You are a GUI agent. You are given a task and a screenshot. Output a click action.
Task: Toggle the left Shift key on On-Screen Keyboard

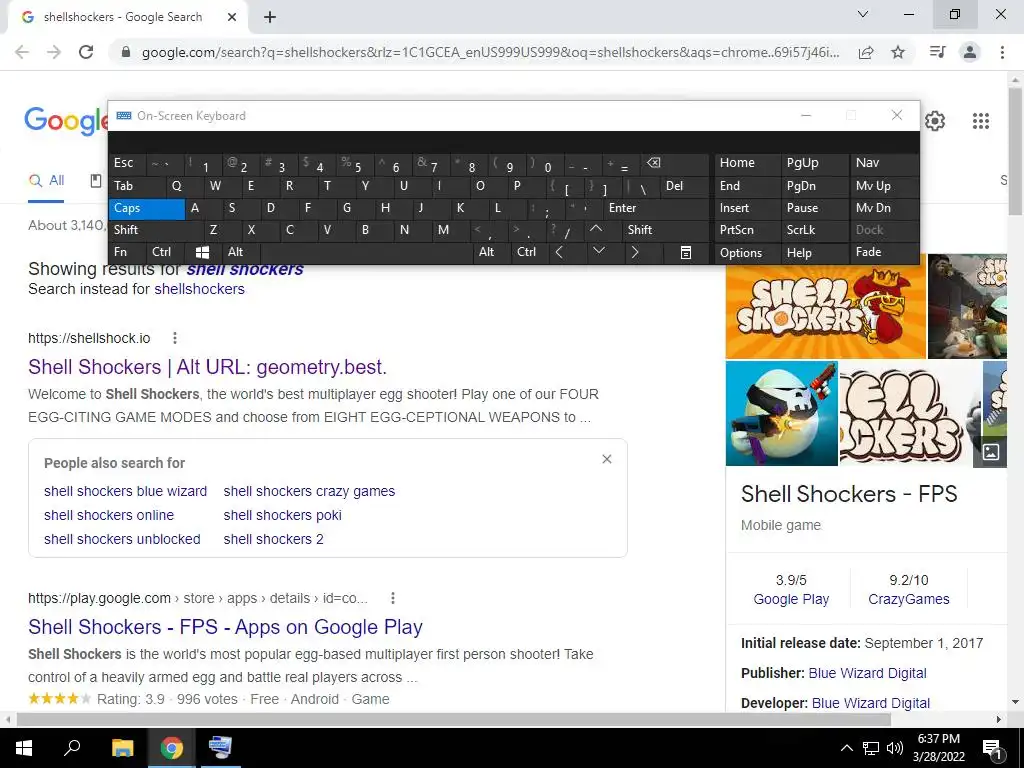pyautogui.click(x=155, y=230)
